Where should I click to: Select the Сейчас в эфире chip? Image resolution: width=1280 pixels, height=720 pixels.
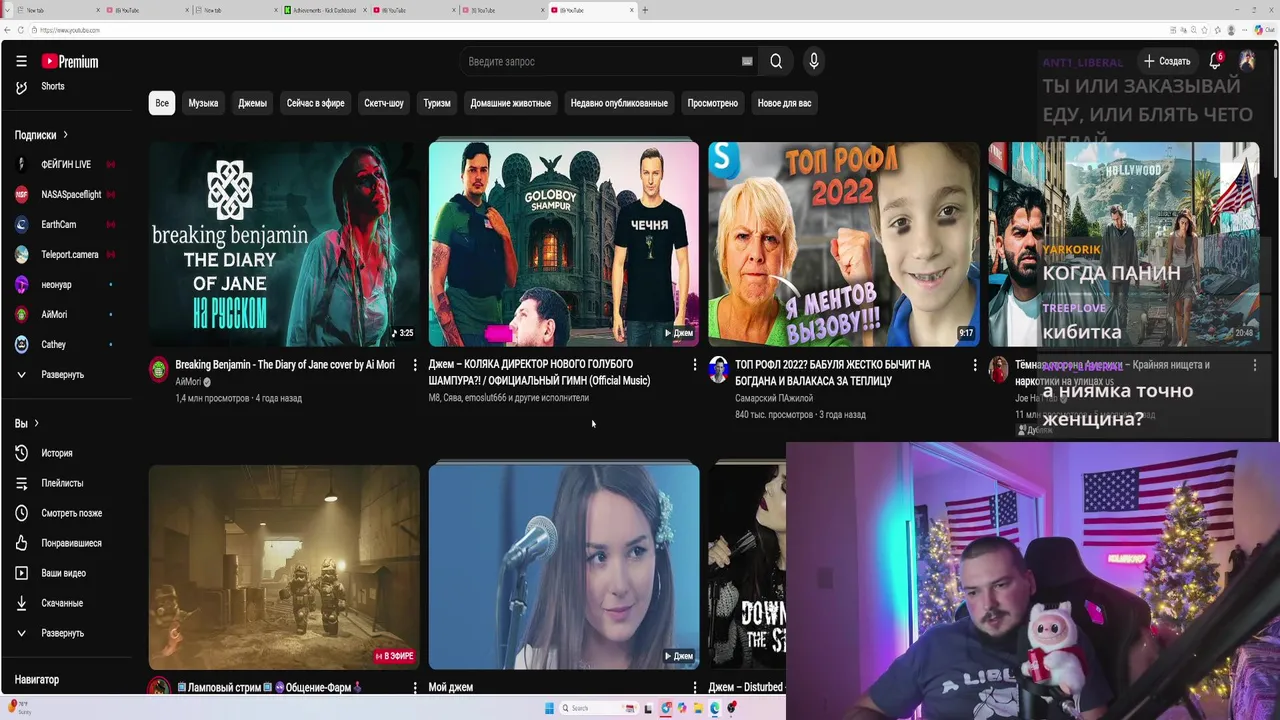(315, 103)
